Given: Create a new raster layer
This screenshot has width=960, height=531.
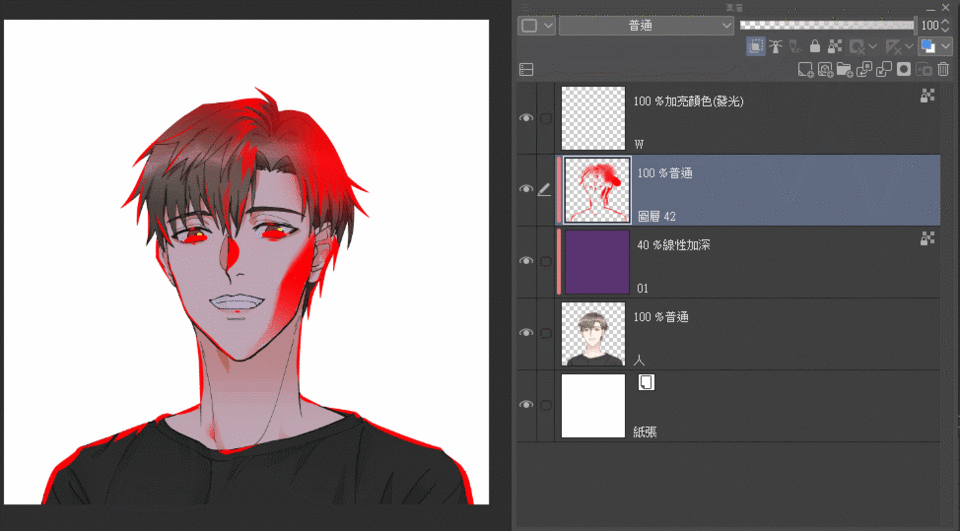Looking at the screenshot, I should click(806, 70).
